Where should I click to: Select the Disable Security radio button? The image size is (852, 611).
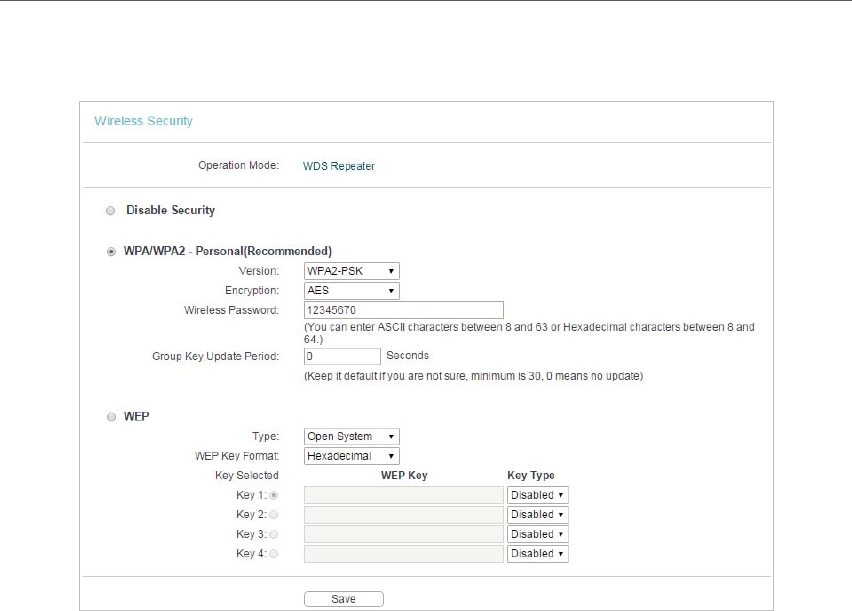coord(110,211)
